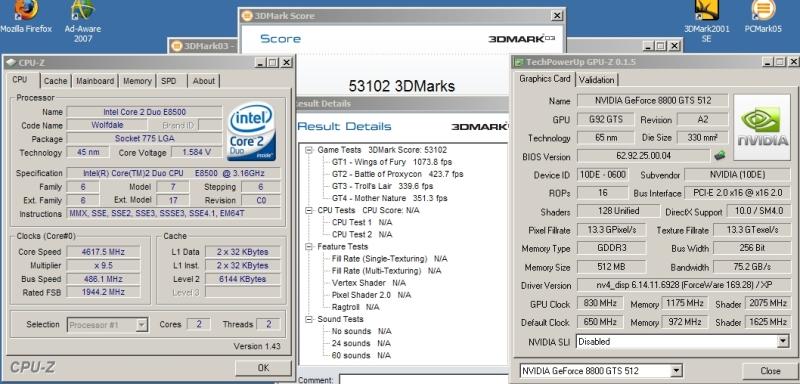Select the No sounds row
The width and height of the screenshot is (800, 384).
click(361, 331)
